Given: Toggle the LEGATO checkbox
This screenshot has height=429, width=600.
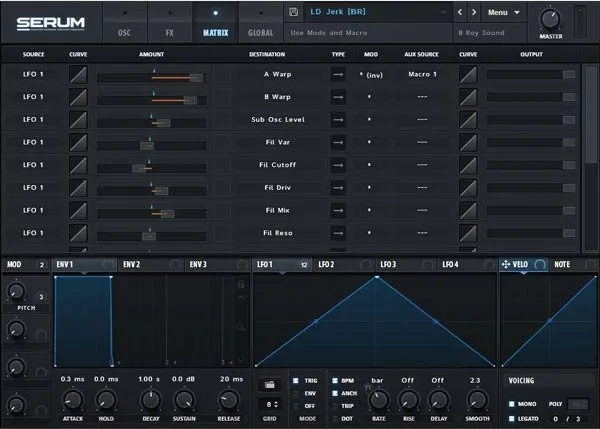Looking at the screenshot, I should [512, 419].
